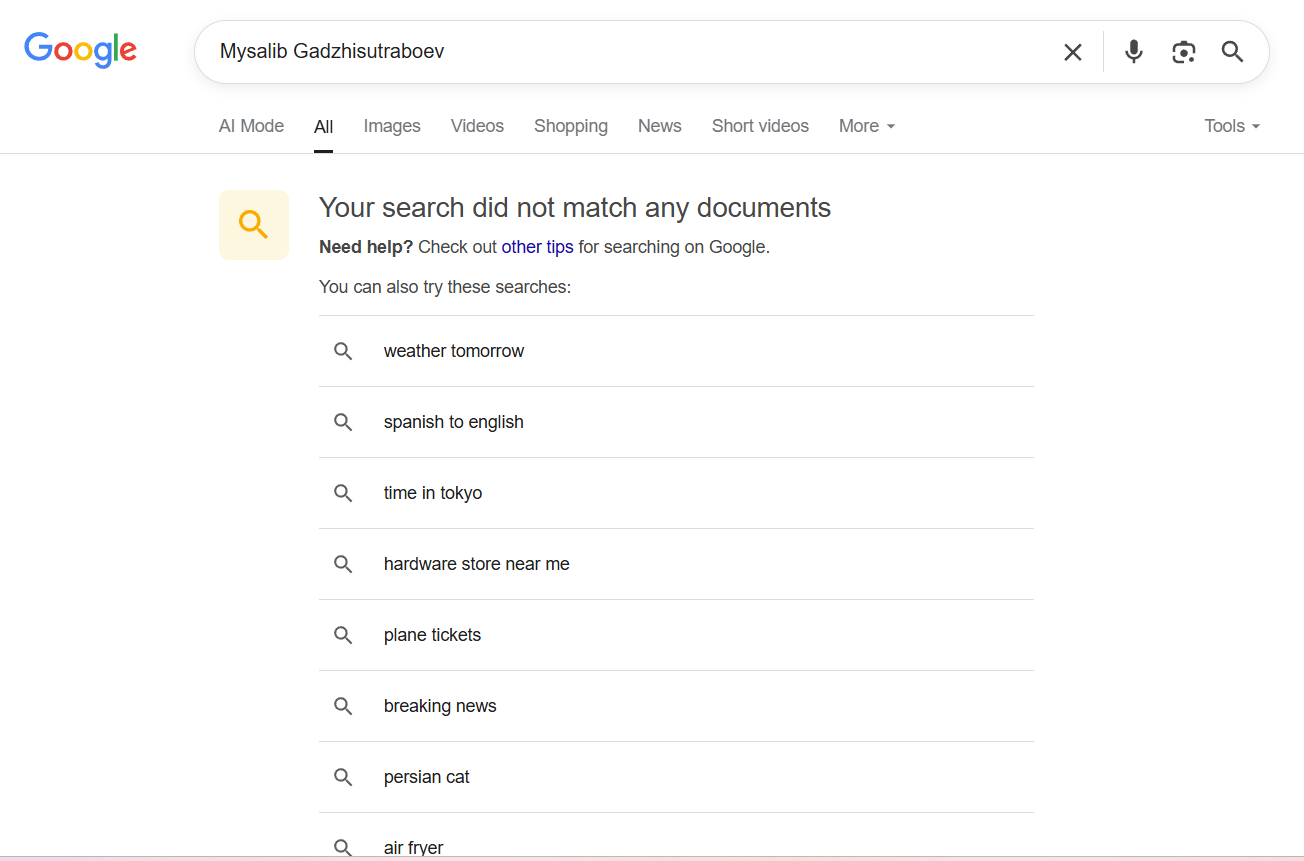Image resolution: width=1304 pixels, height=861 pixels.
Task: Click the search icon beside time in tokyo
Action: click(x=343, y=493)
